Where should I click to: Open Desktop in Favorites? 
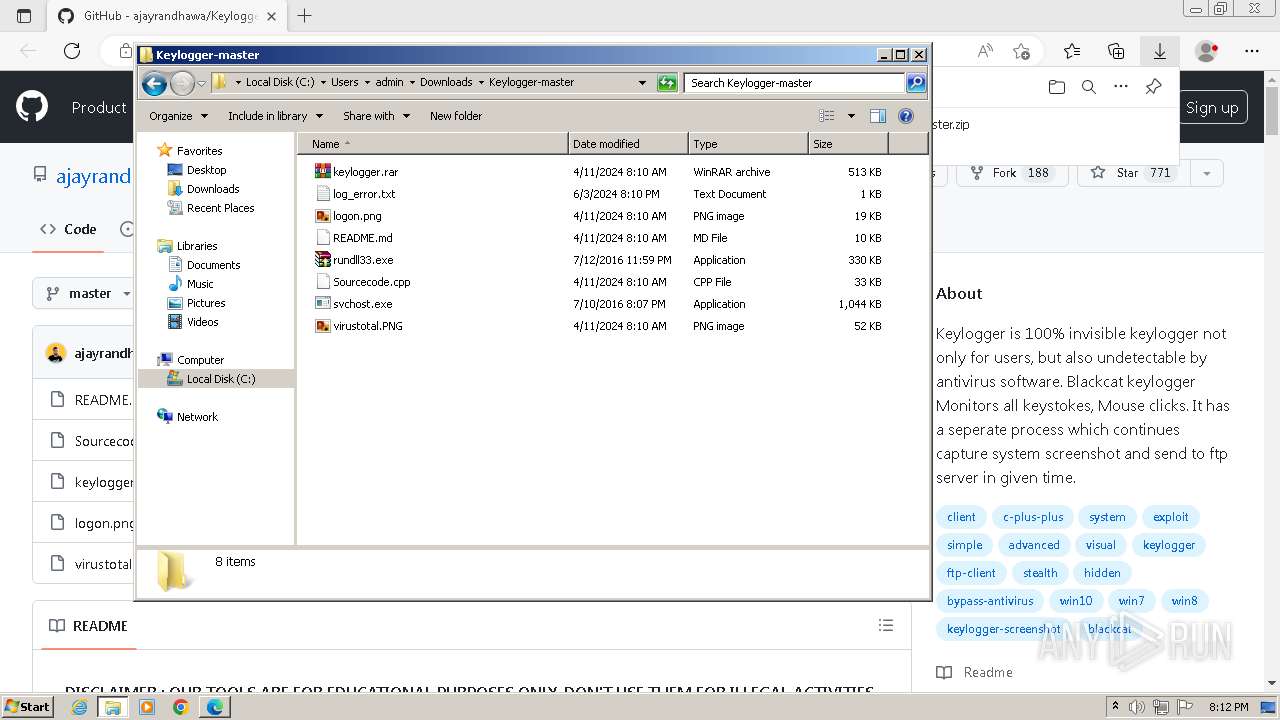point(206,170)
